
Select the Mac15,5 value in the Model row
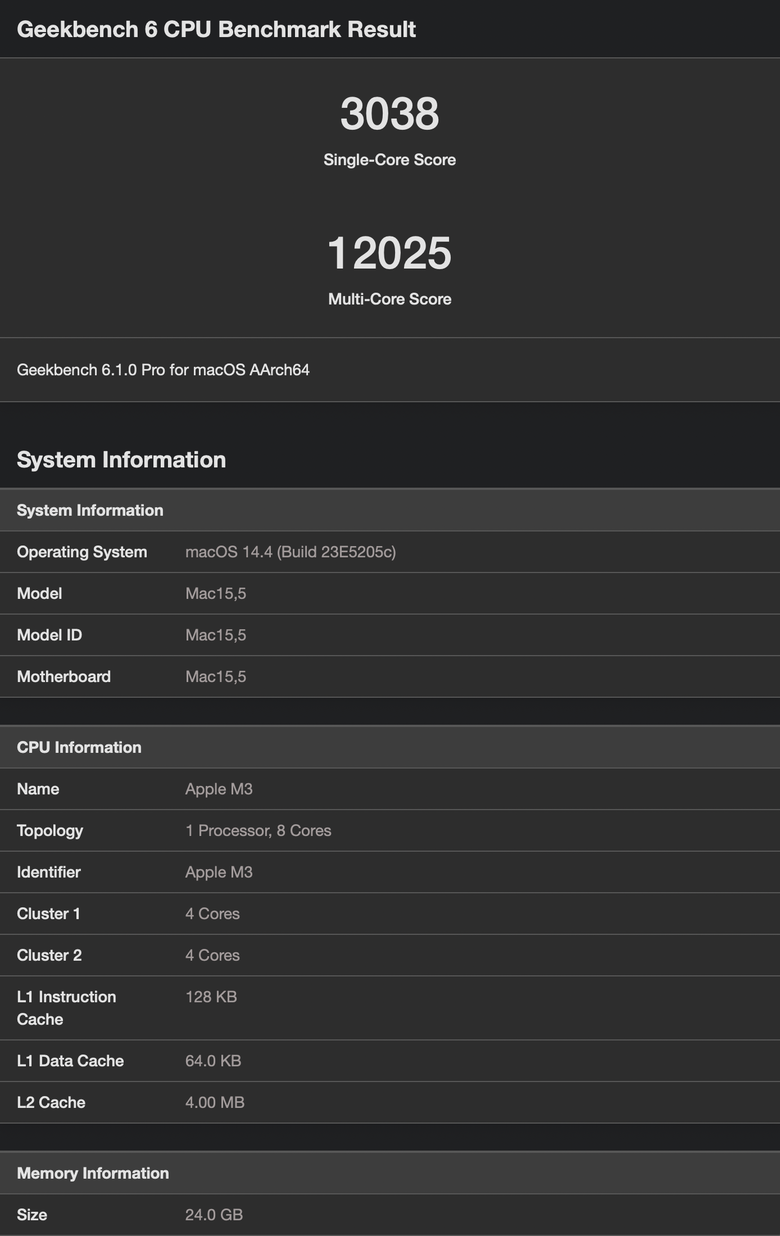tap(216, 594)
